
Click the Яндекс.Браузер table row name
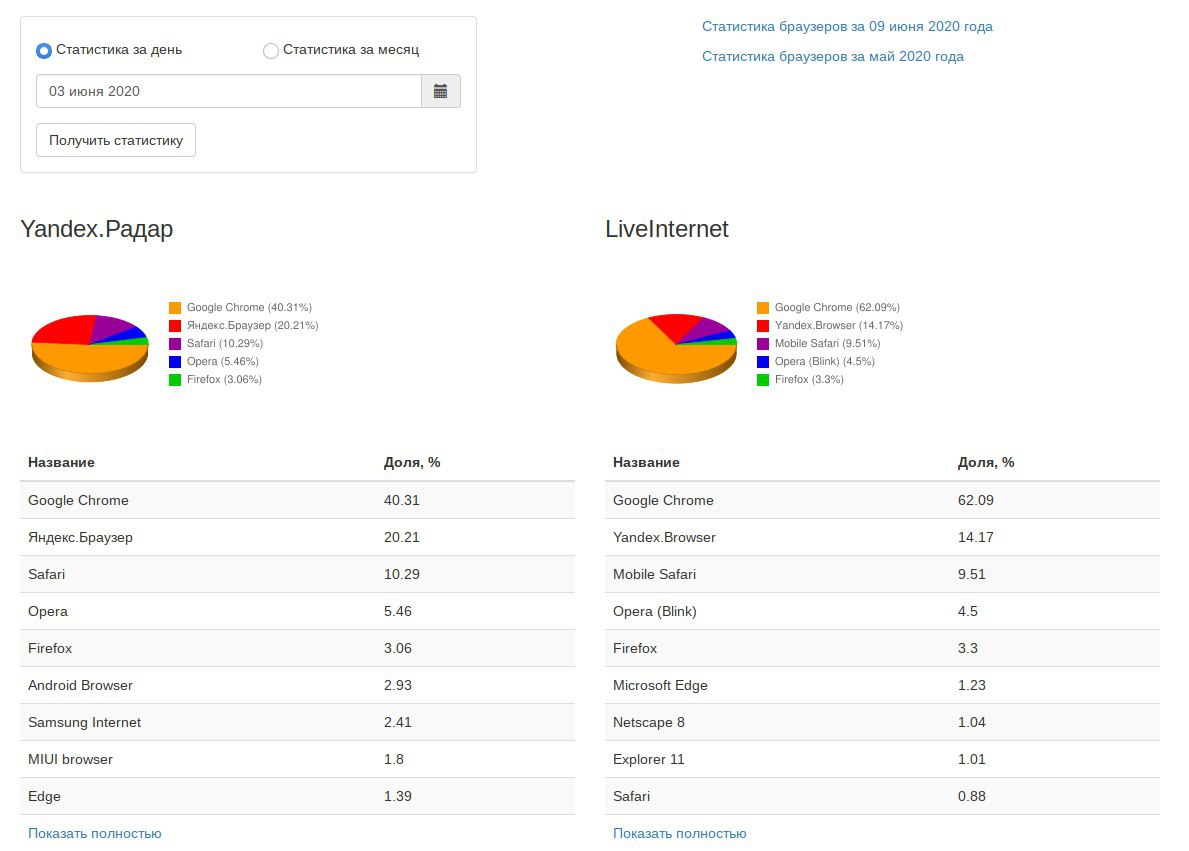[80, 537]
